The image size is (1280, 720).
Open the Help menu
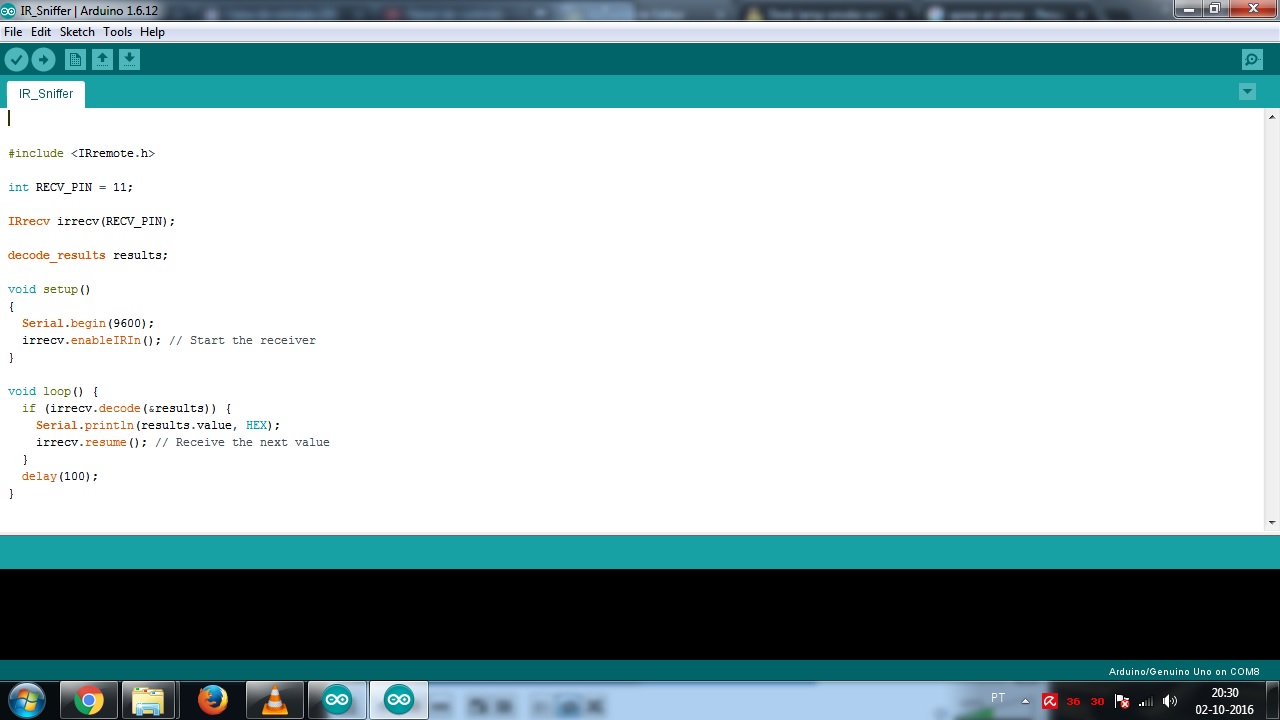tap(152, 32)
